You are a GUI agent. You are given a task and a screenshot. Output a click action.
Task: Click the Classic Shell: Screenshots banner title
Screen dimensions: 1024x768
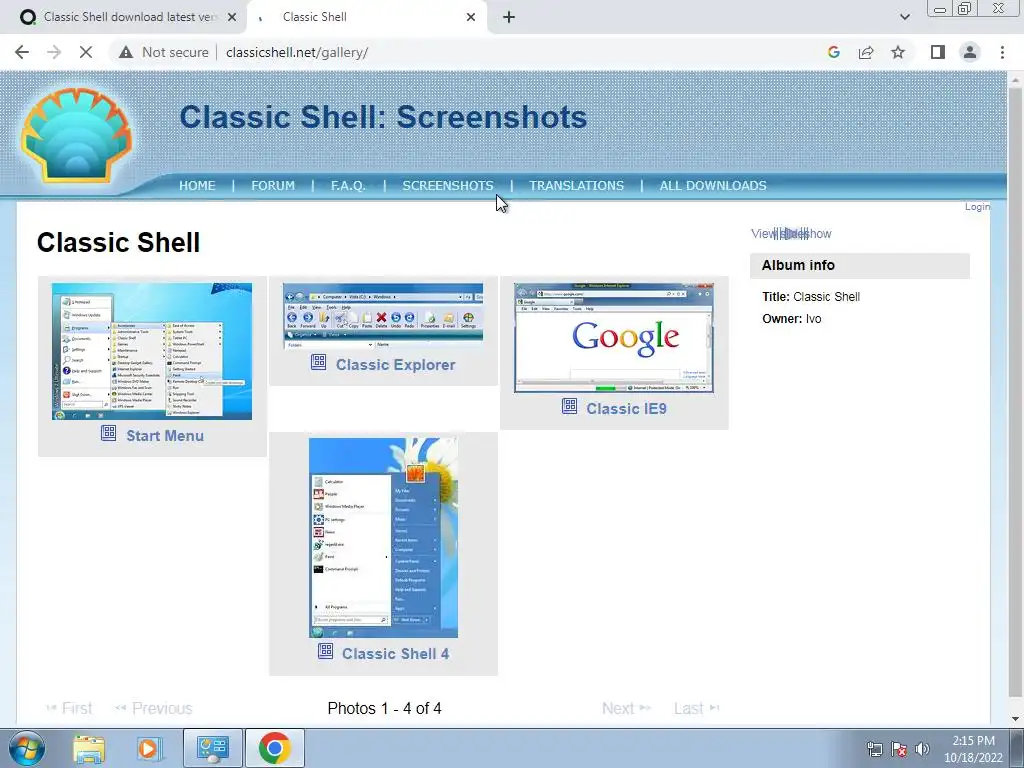[x=383, y=118]
